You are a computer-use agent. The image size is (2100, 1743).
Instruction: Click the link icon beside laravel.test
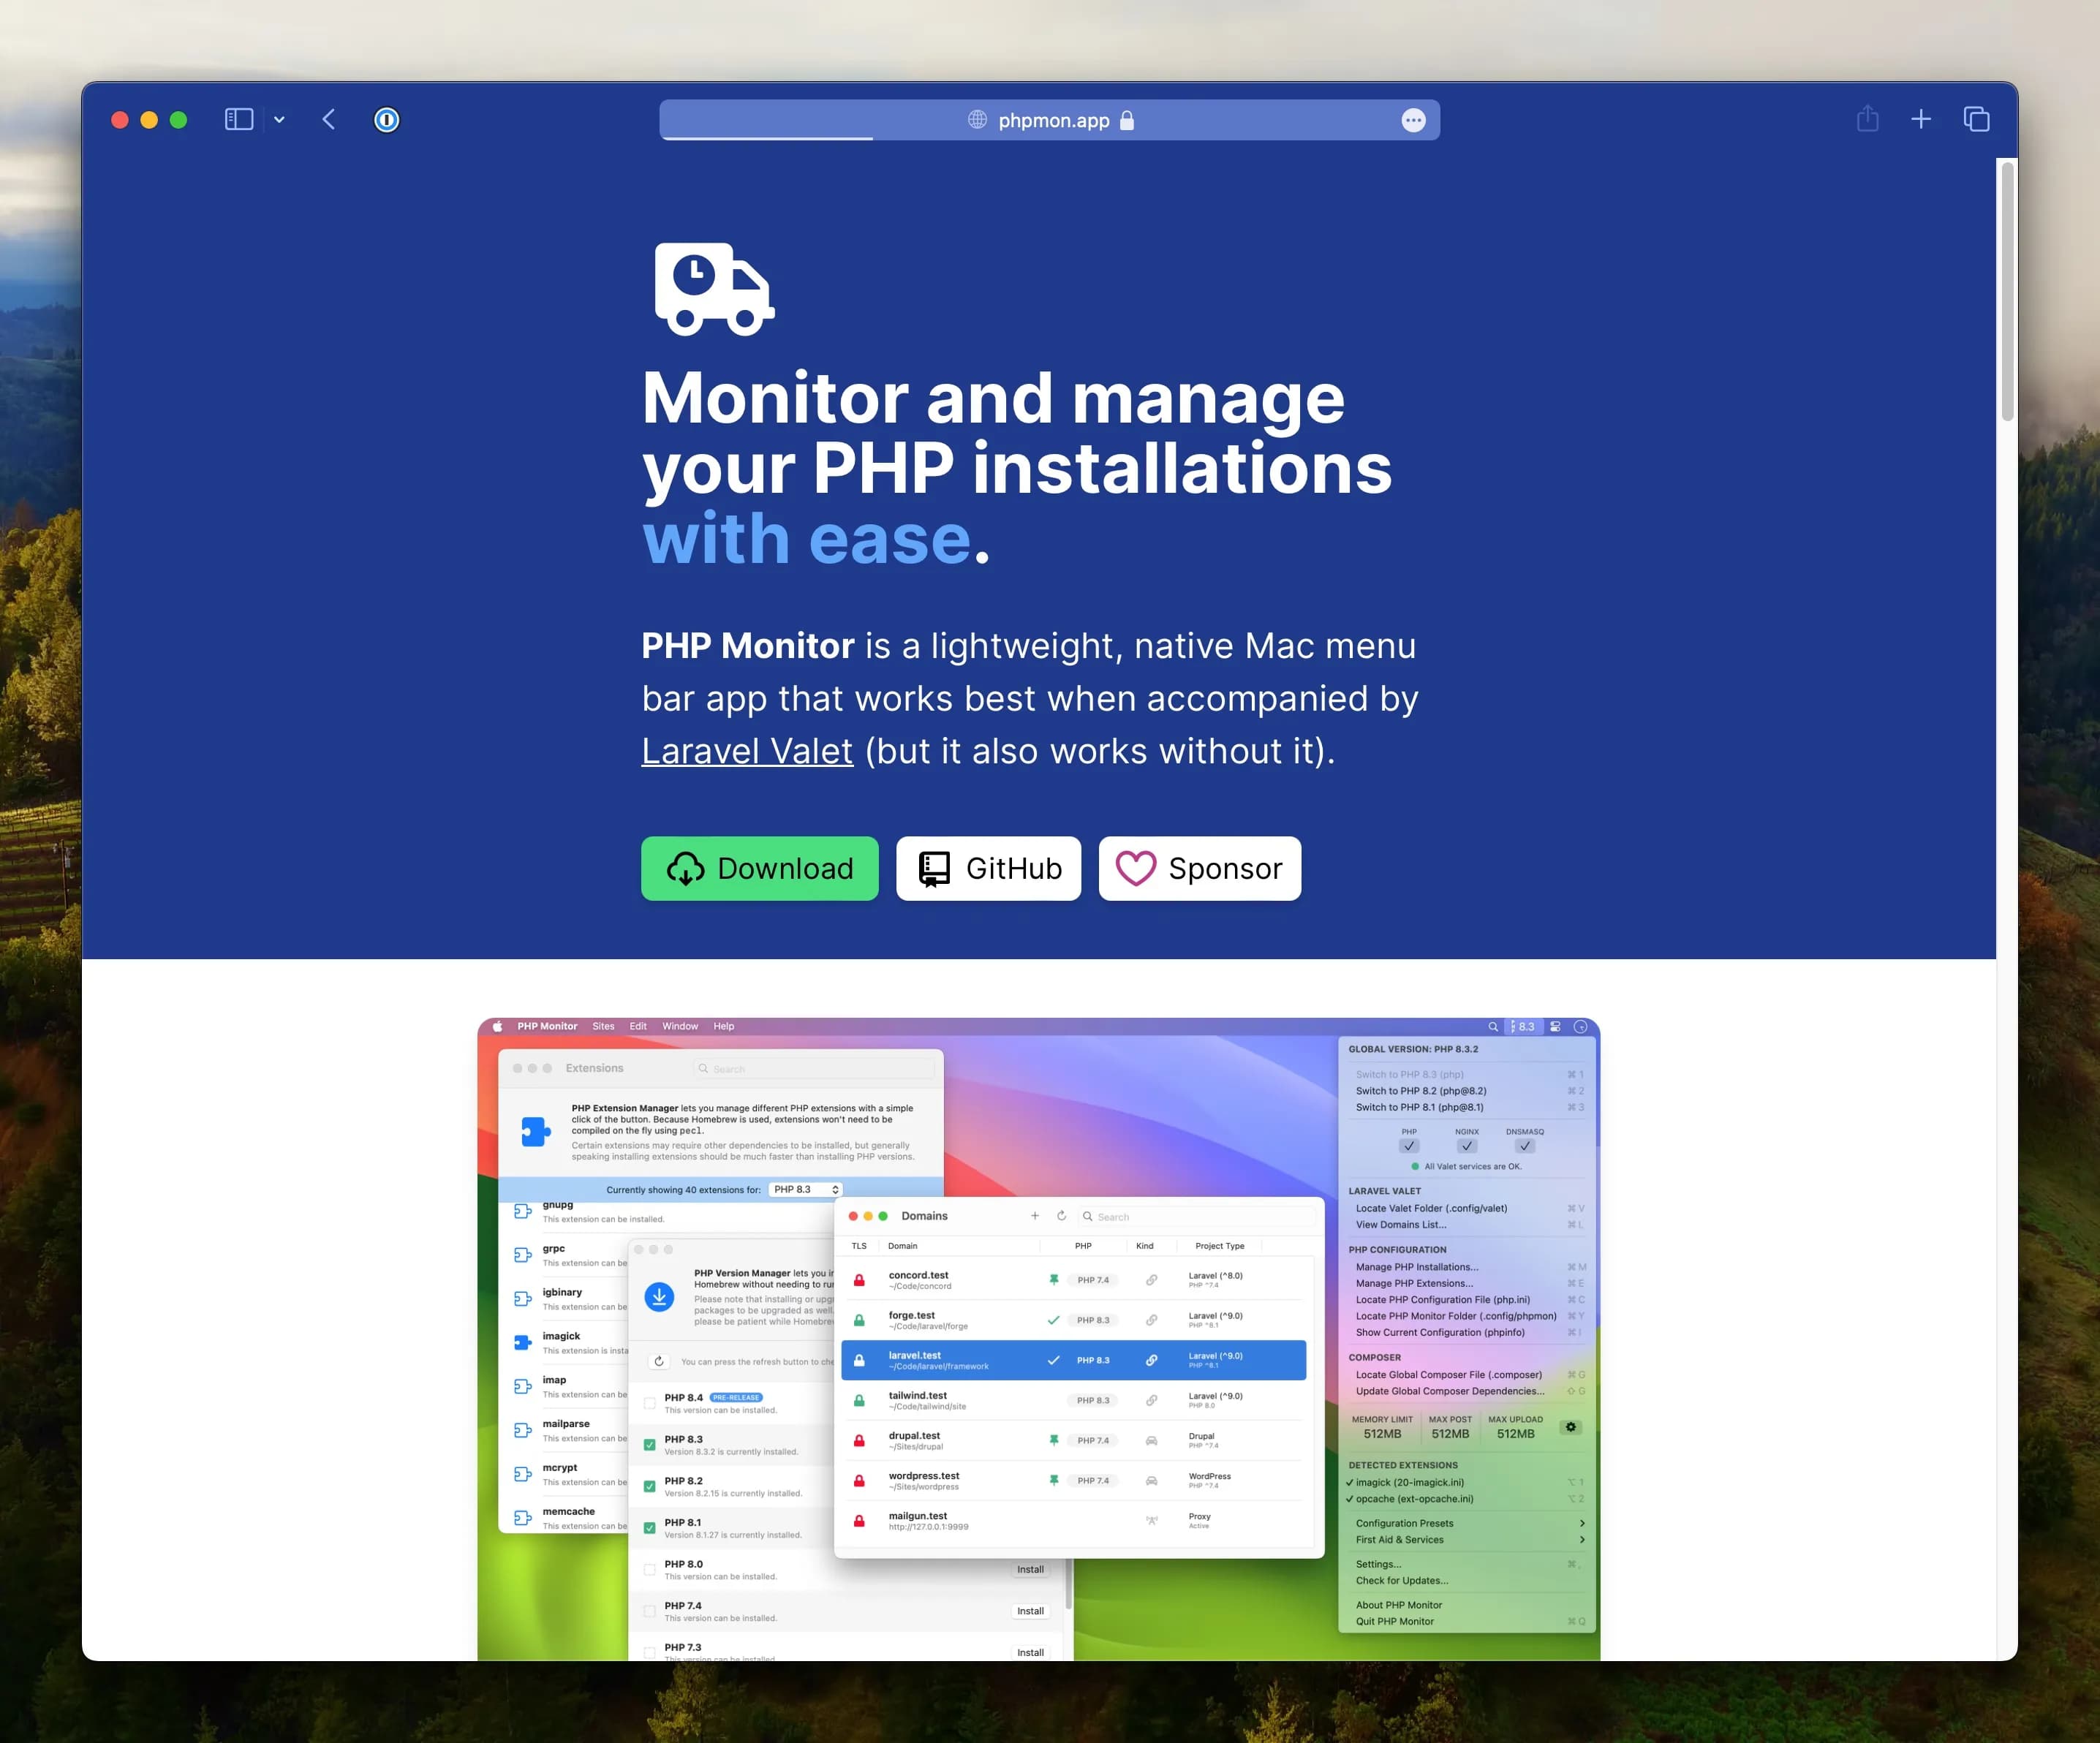pyautogui.click(x=1152, y=1361)
